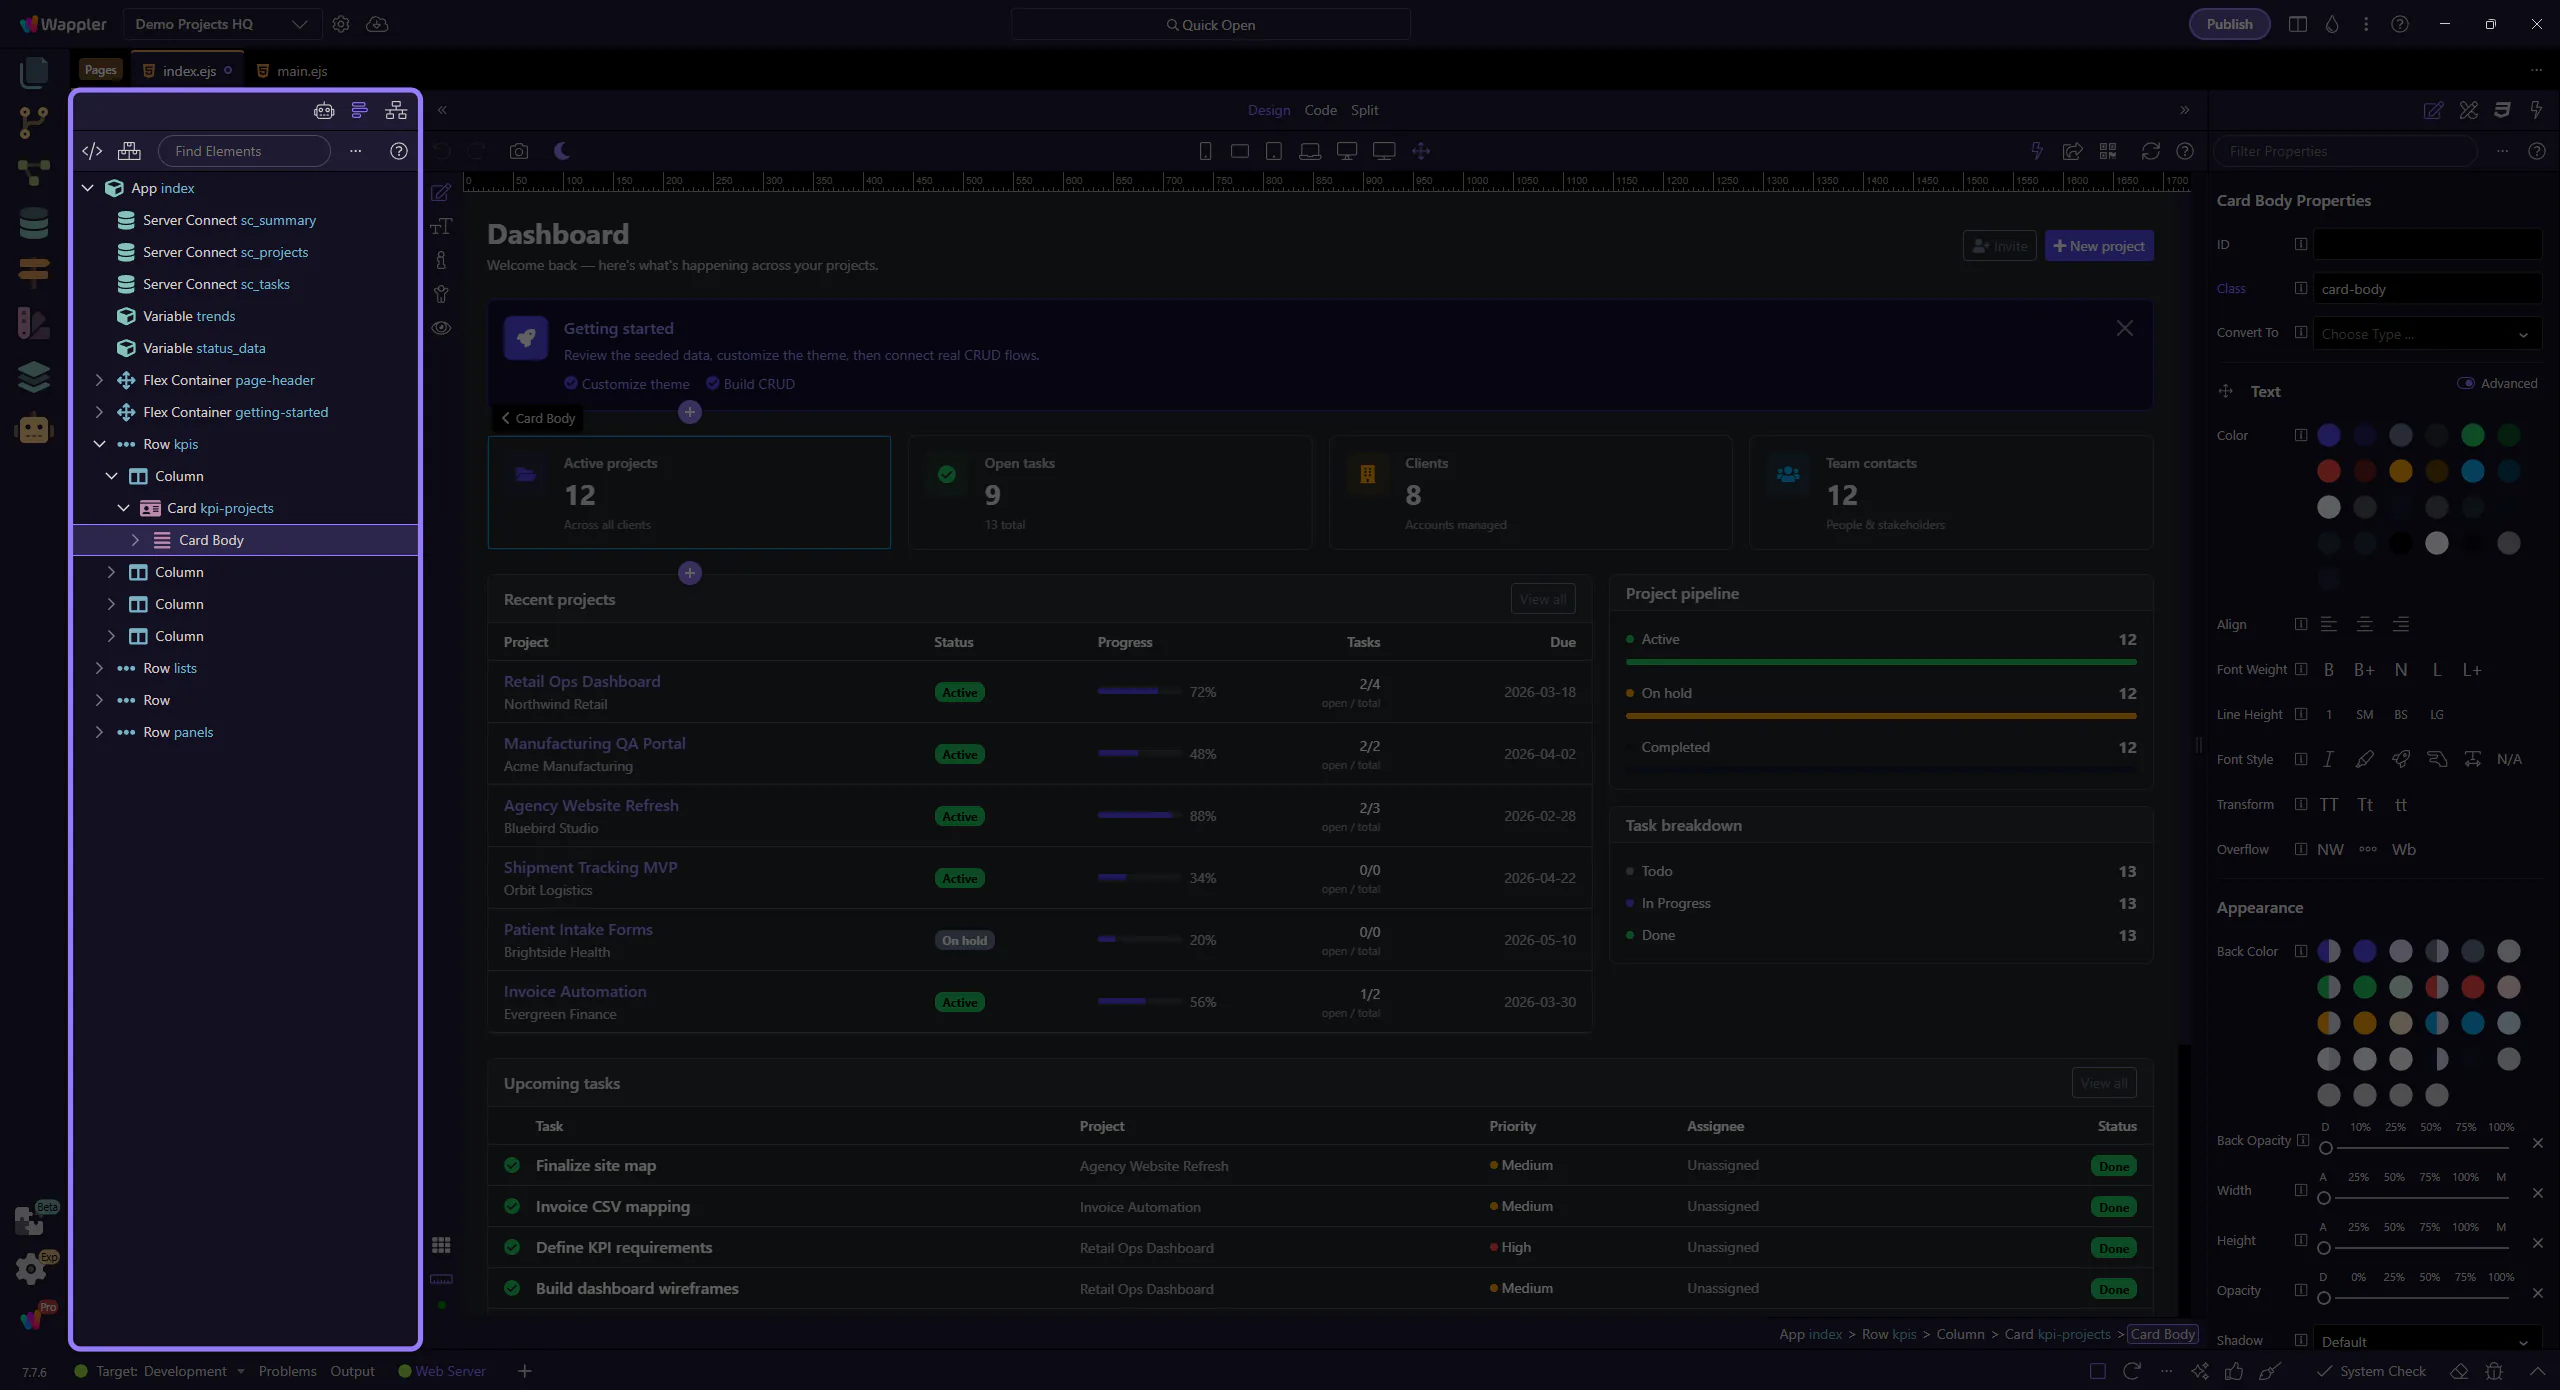Viewport: 2560px width, 1390px height.
Task: Click the refresh icon in design toolbar
Action: click(x=2150, y=151)
